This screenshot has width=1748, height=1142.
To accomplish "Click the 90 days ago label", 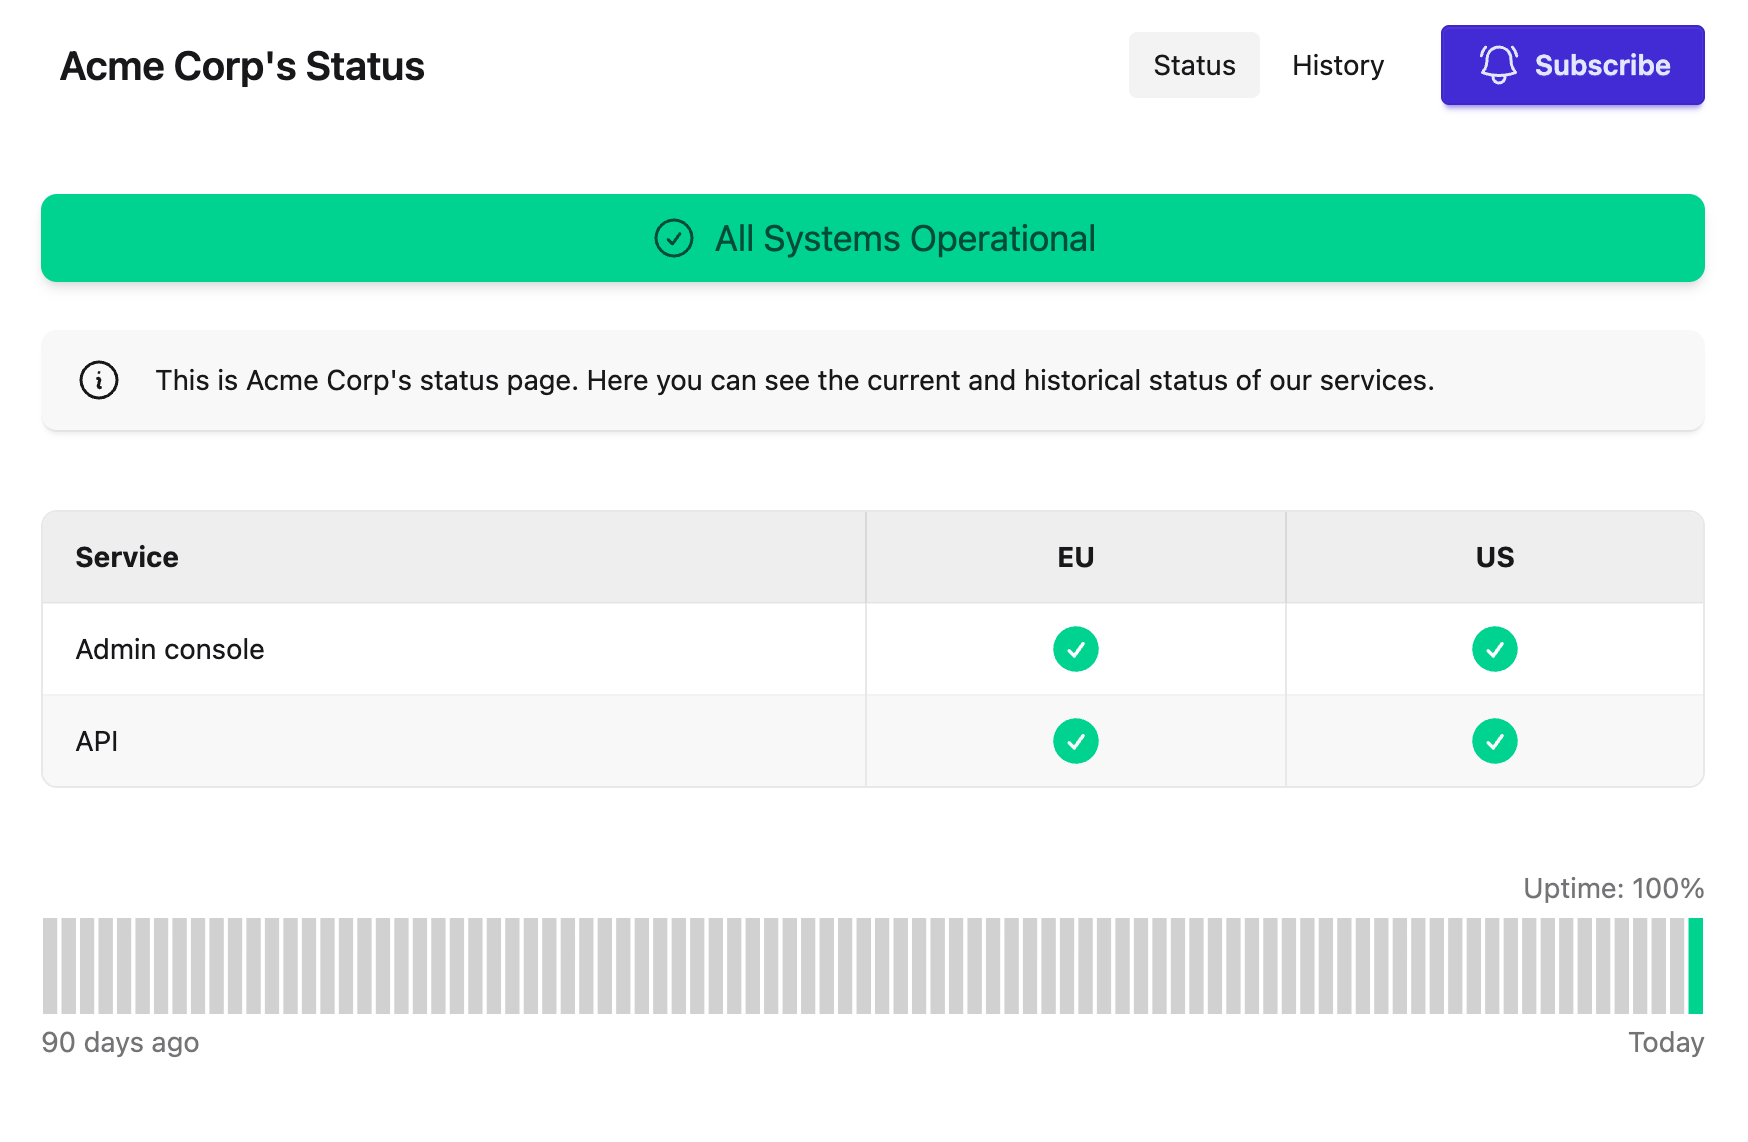I will pos(120,1042).
